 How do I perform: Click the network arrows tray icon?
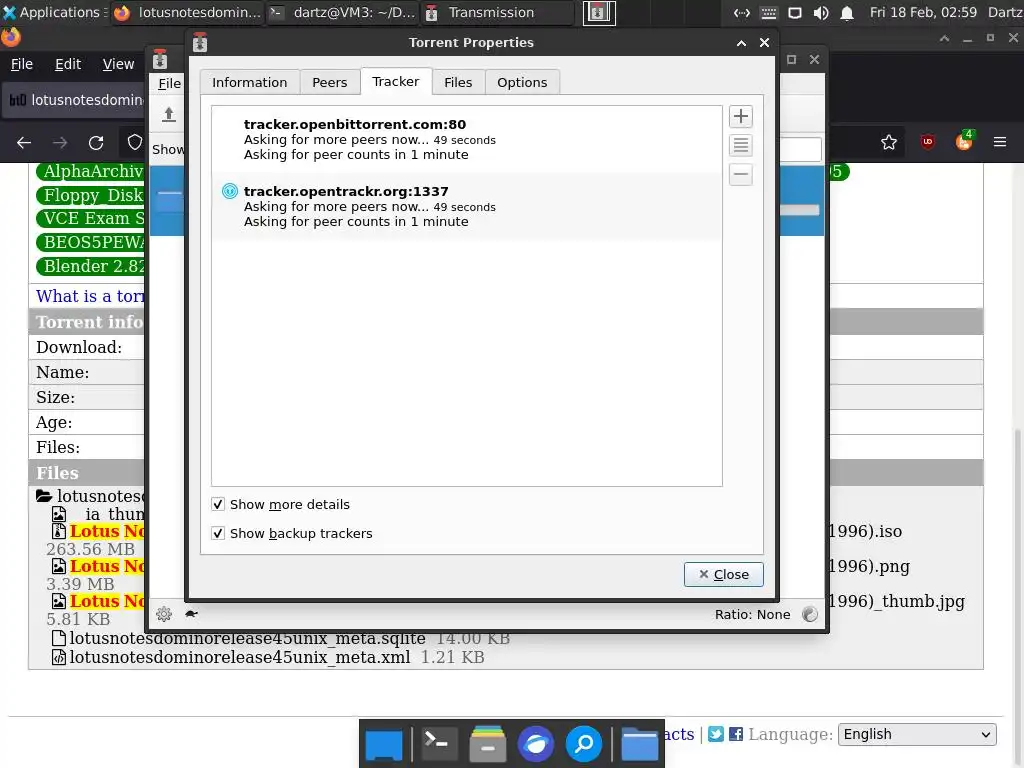(x=742, y=12)
